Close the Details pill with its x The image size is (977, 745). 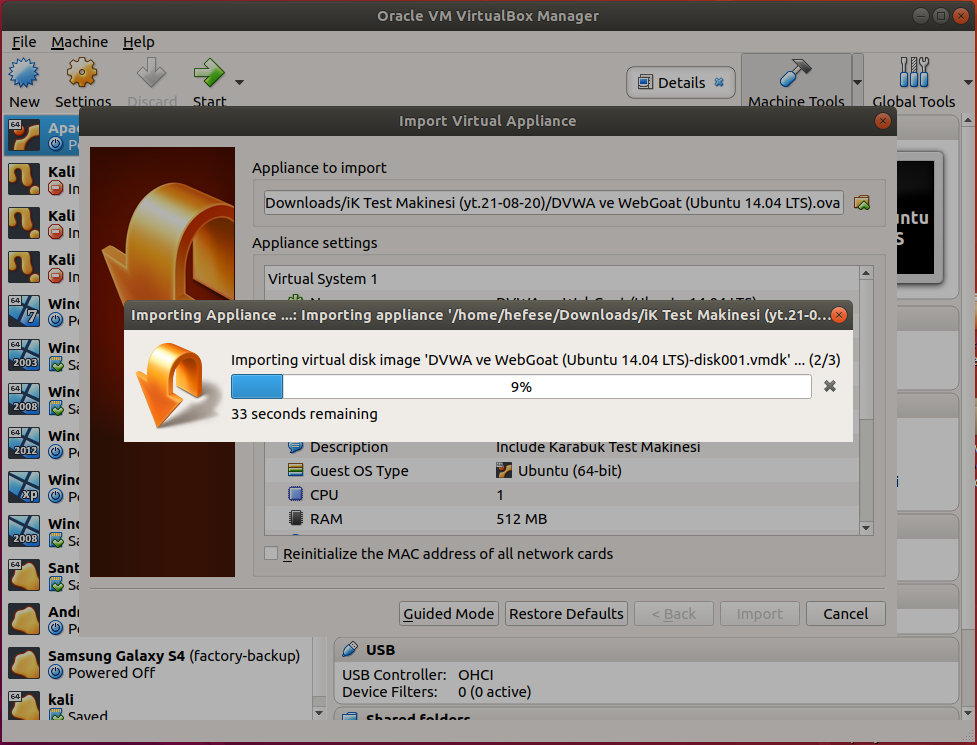click(x=719, y=82)
